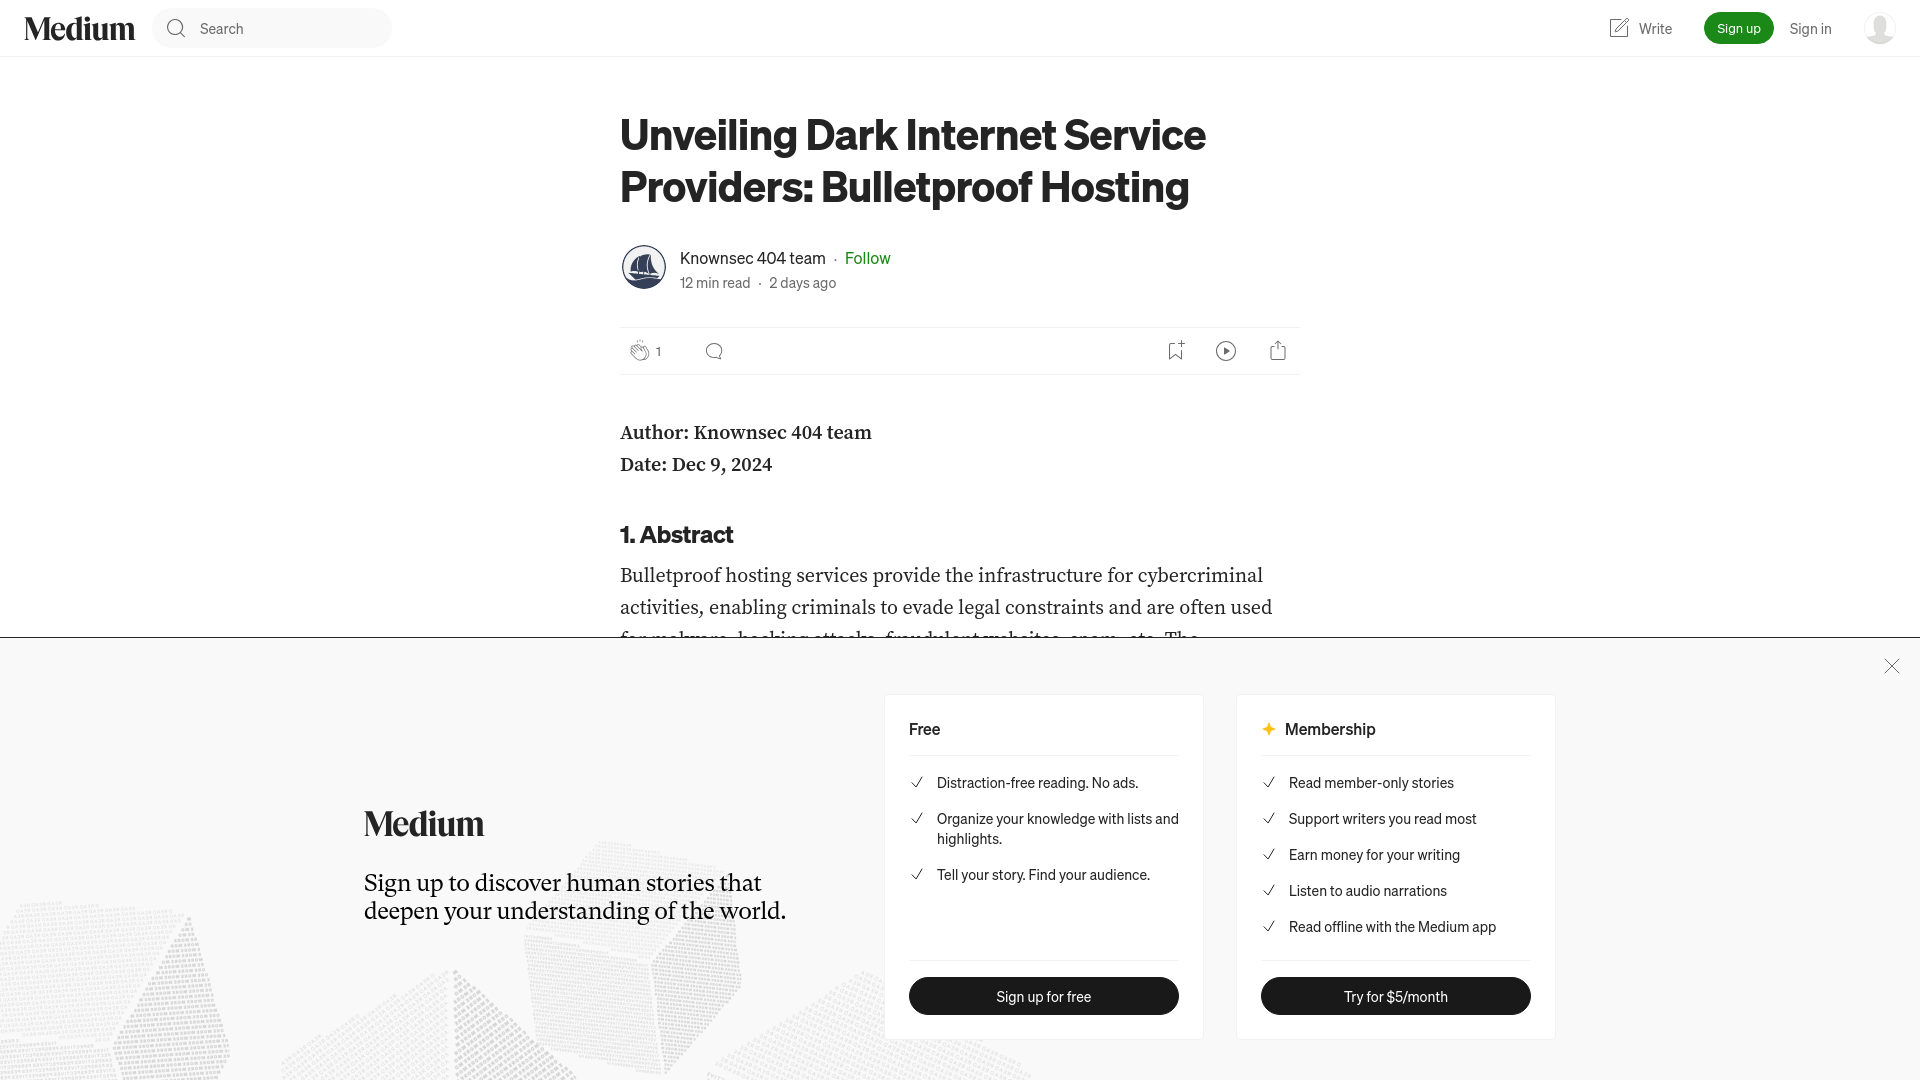Click the save/bookmark icon
The height and width of the screenshot is (1080, 1920).
[1175, 351]
